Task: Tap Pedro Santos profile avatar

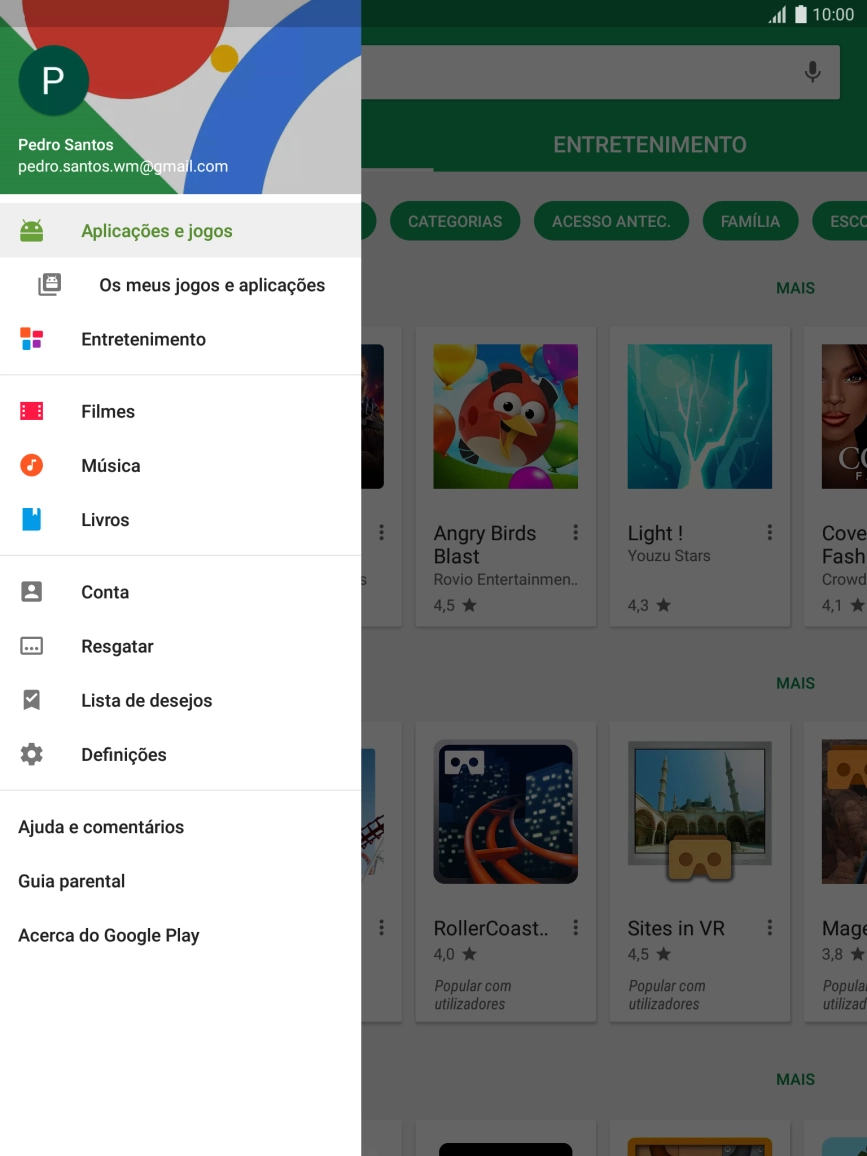Action: tap(54, 80)
